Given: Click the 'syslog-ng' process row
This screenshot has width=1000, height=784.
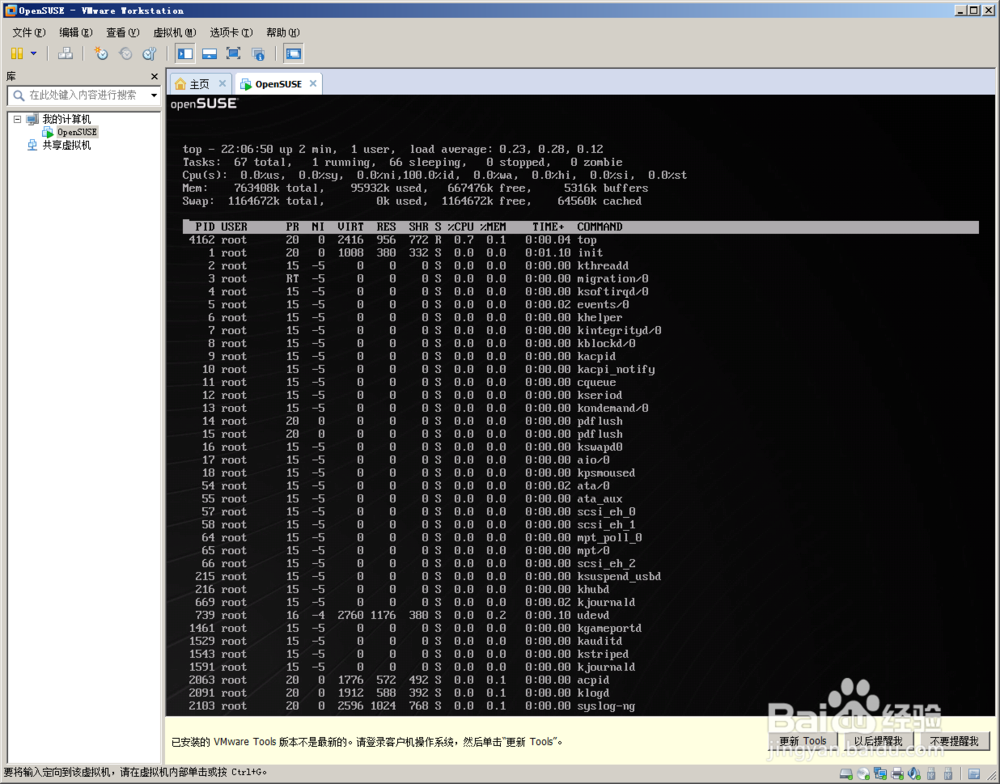Looking at the screenshot, I should click(x=412, y=706).
